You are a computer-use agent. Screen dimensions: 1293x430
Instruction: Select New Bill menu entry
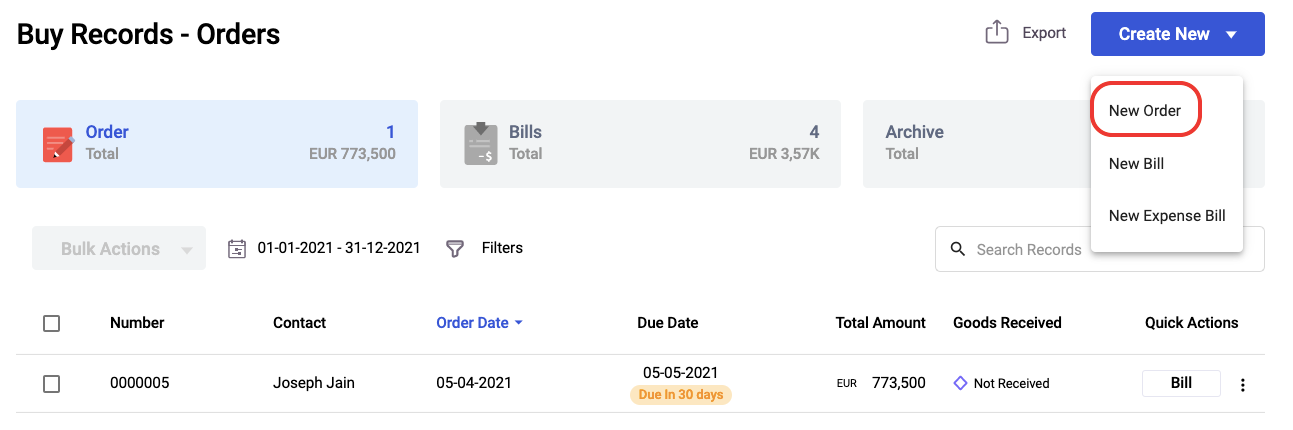click(1136, 164)
